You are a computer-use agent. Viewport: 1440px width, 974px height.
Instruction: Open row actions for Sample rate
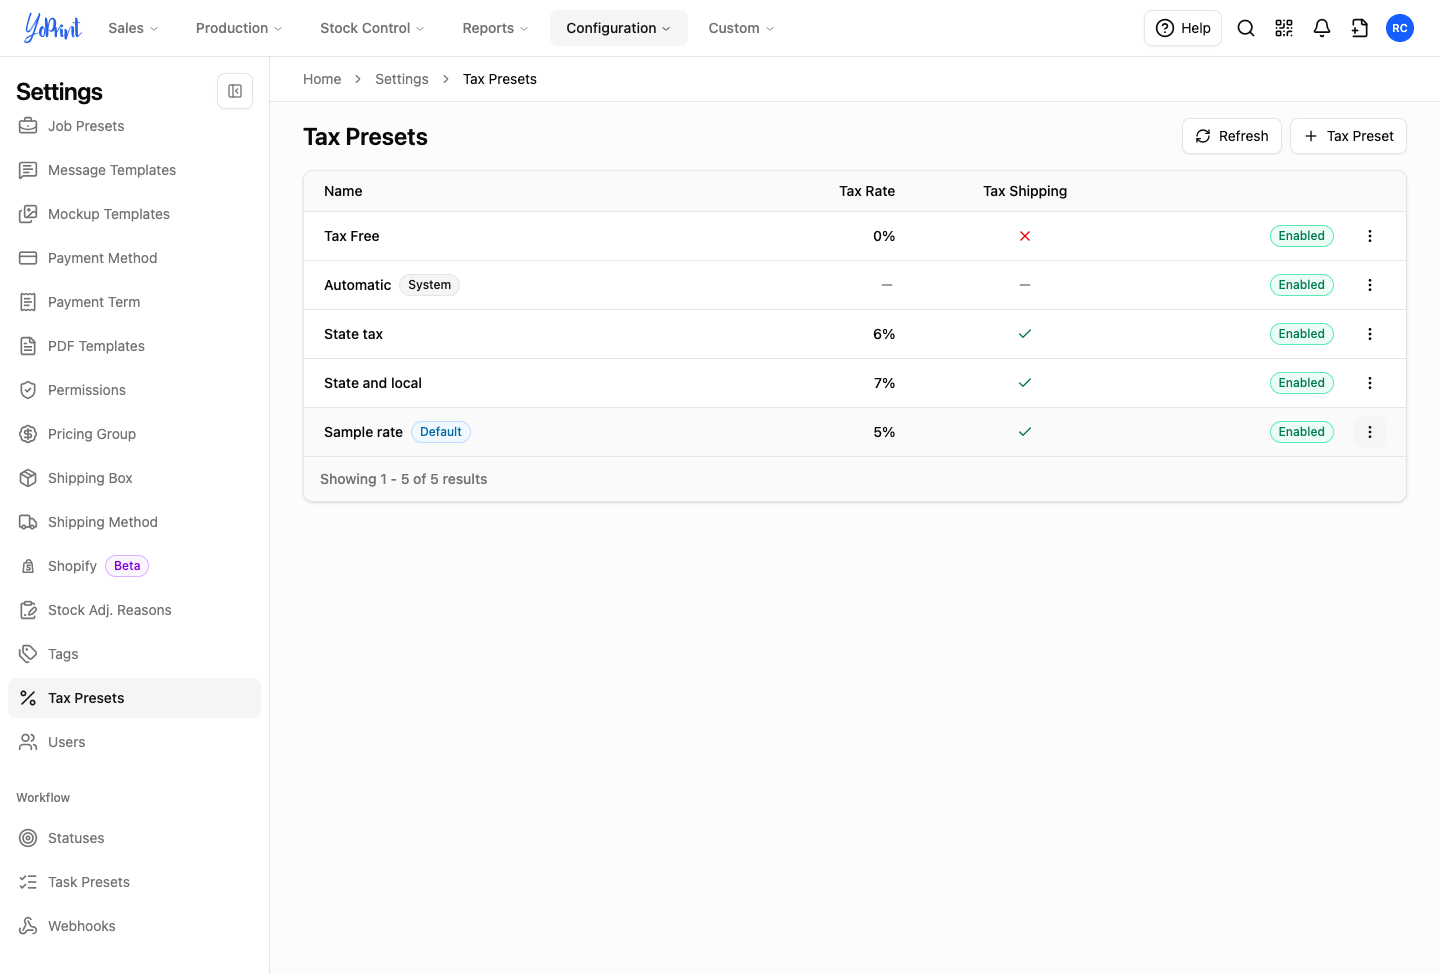[x=1370, y=432]
